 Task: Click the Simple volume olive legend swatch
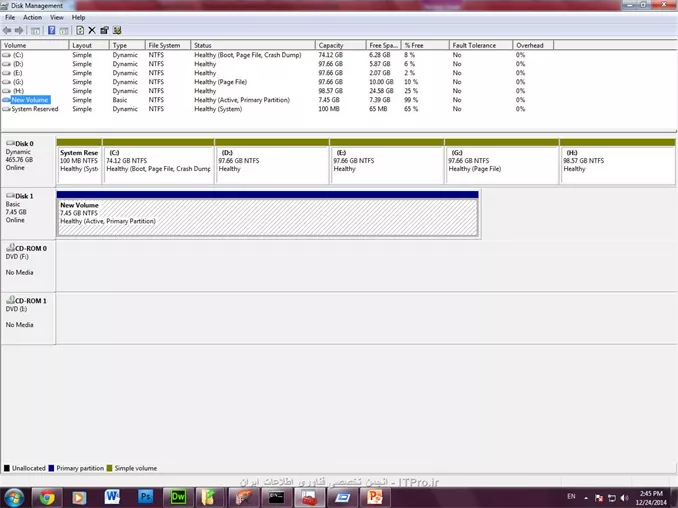(x=109, y=468)
